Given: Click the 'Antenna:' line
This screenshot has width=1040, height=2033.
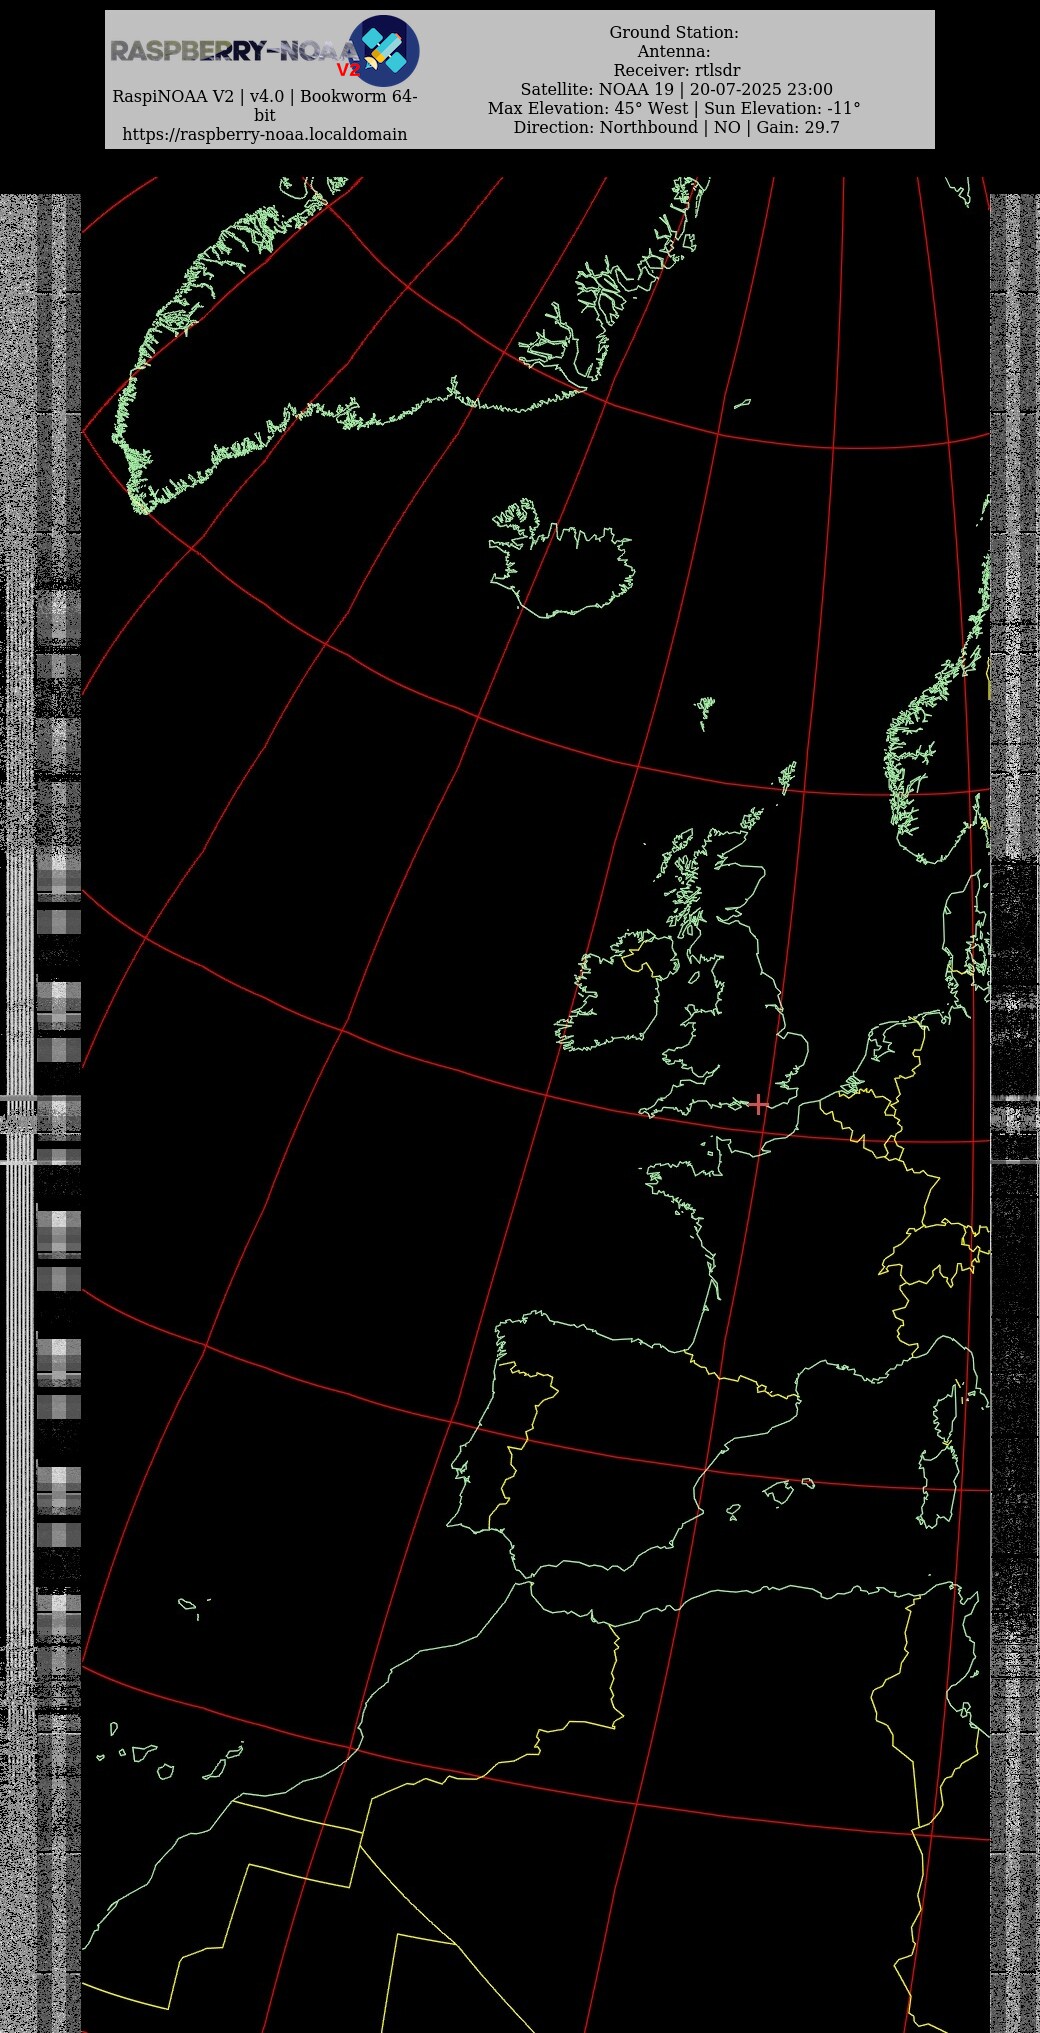Looking at the screenshot, I should (x=674, y=51).
